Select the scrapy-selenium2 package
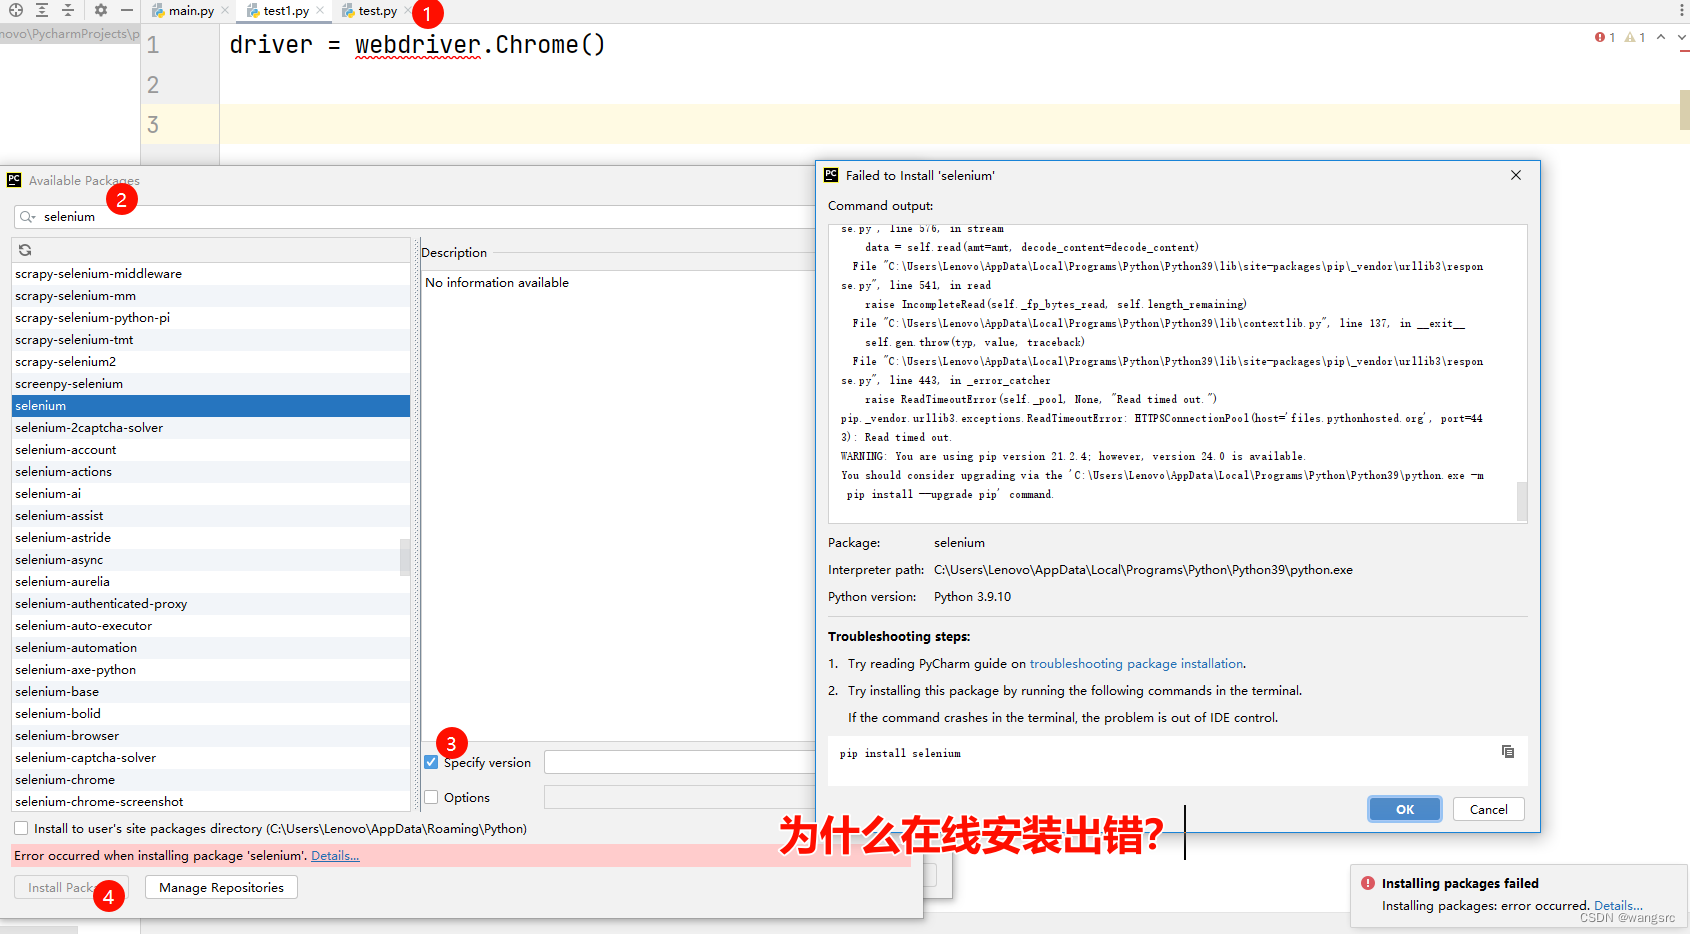 click(x=211, y=361)
